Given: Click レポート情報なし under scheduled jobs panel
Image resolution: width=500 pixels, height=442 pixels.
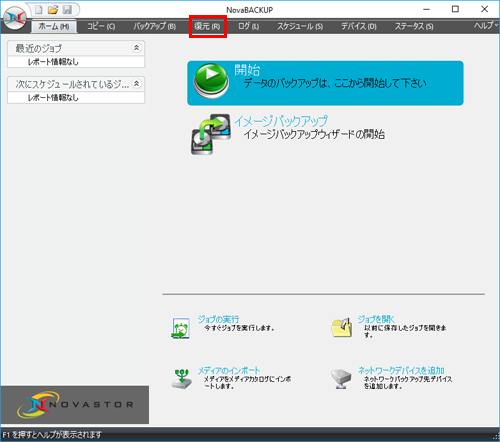Looking at the screenshot, I should point(53,98).
